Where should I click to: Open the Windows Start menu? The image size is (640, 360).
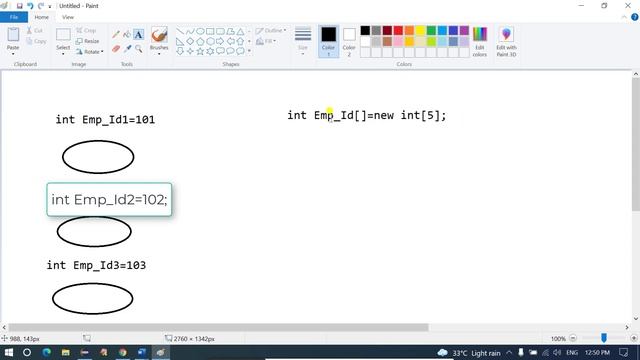point(9,352)
